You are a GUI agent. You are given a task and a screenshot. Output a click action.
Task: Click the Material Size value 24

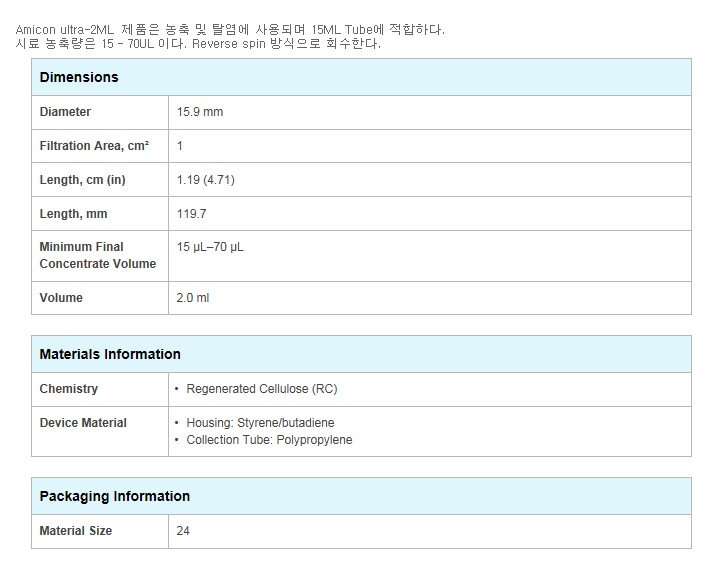pos(183,531)
